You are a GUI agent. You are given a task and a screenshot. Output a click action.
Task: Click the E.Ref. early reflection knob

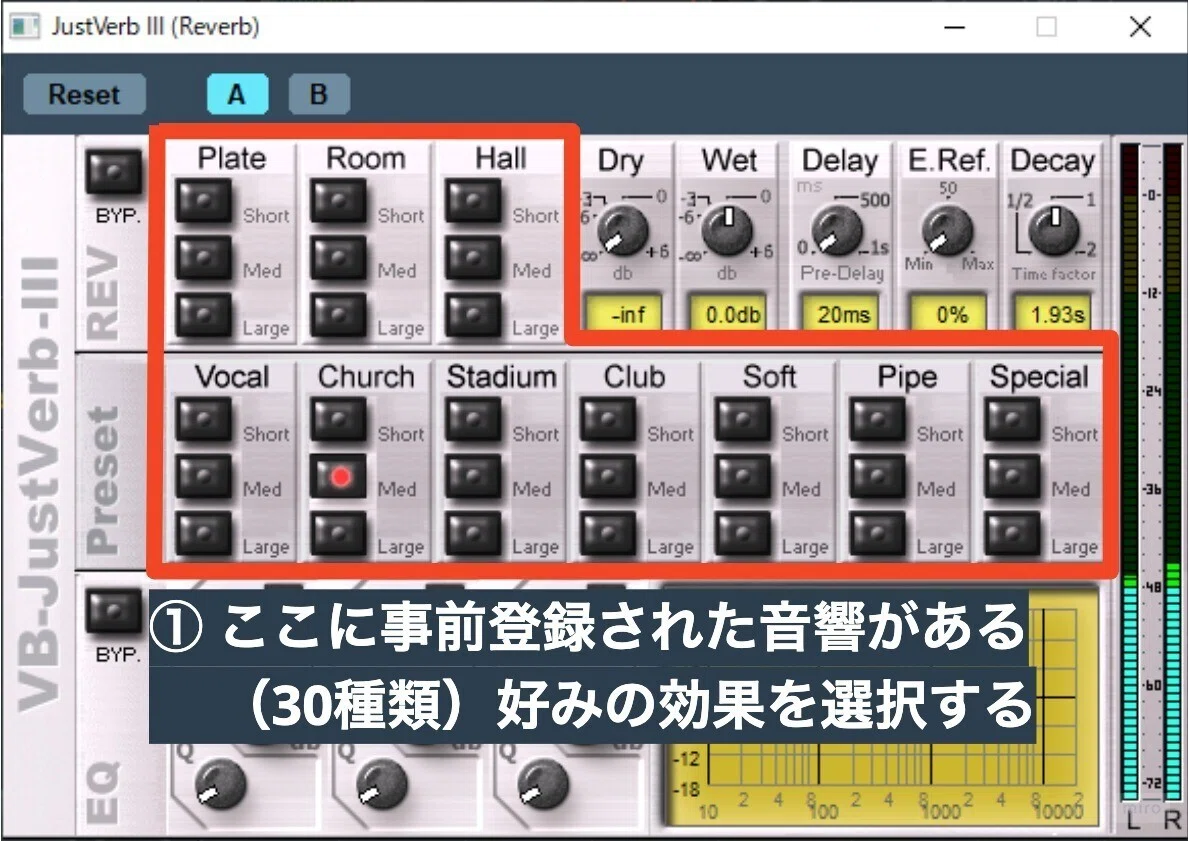947,230
